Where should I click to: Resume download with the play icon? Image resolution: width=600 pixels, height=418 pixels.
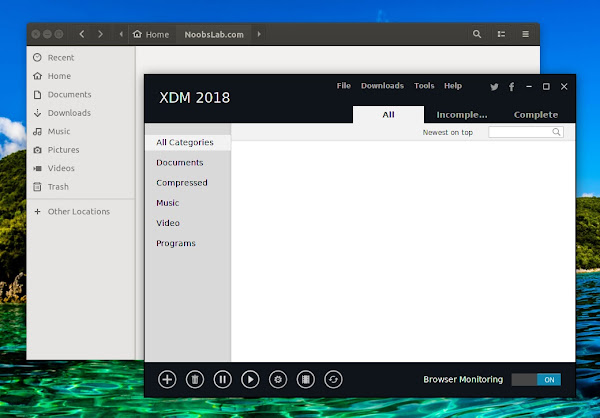pyautogui.click(x=250, y=379)
